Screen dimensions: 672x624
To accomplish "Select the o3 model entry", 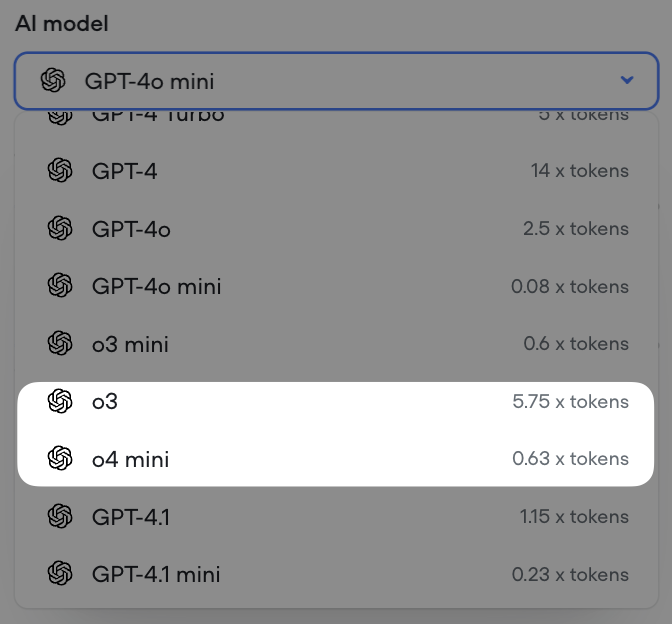I will [105, 402].
